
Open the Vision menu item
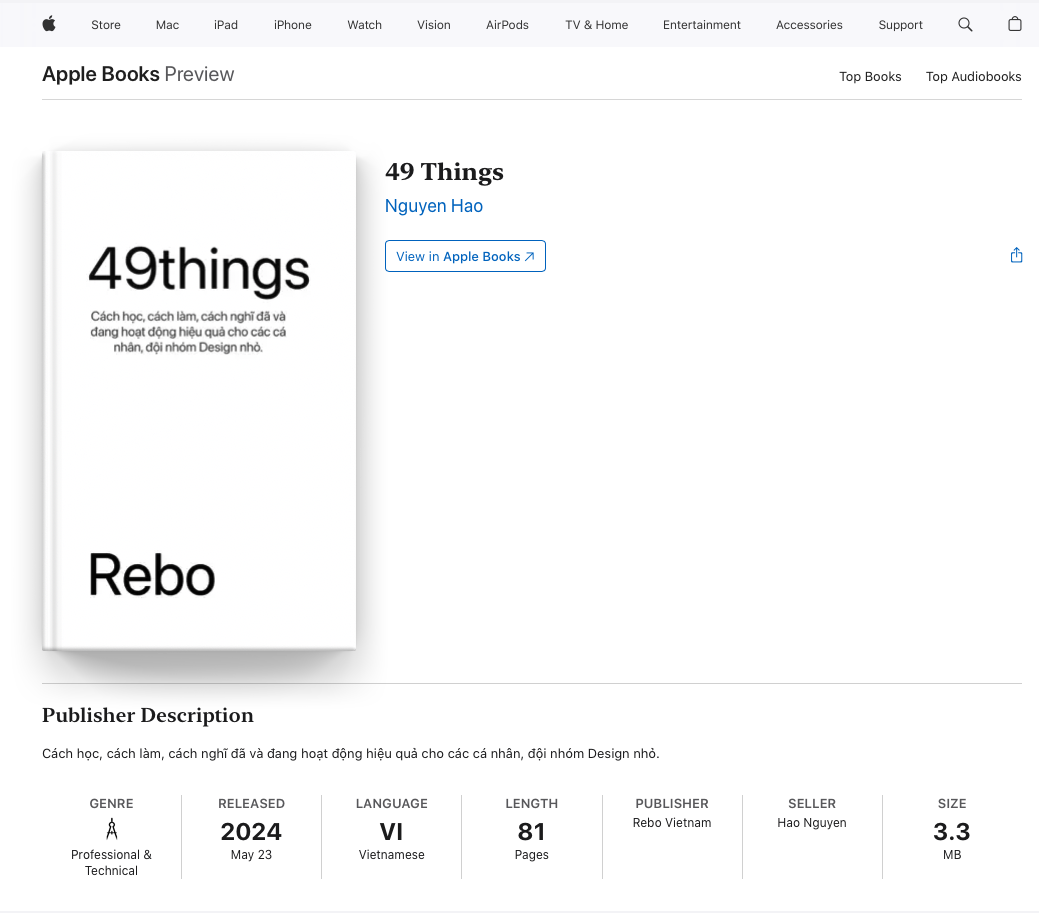click(x=433, y=25)
